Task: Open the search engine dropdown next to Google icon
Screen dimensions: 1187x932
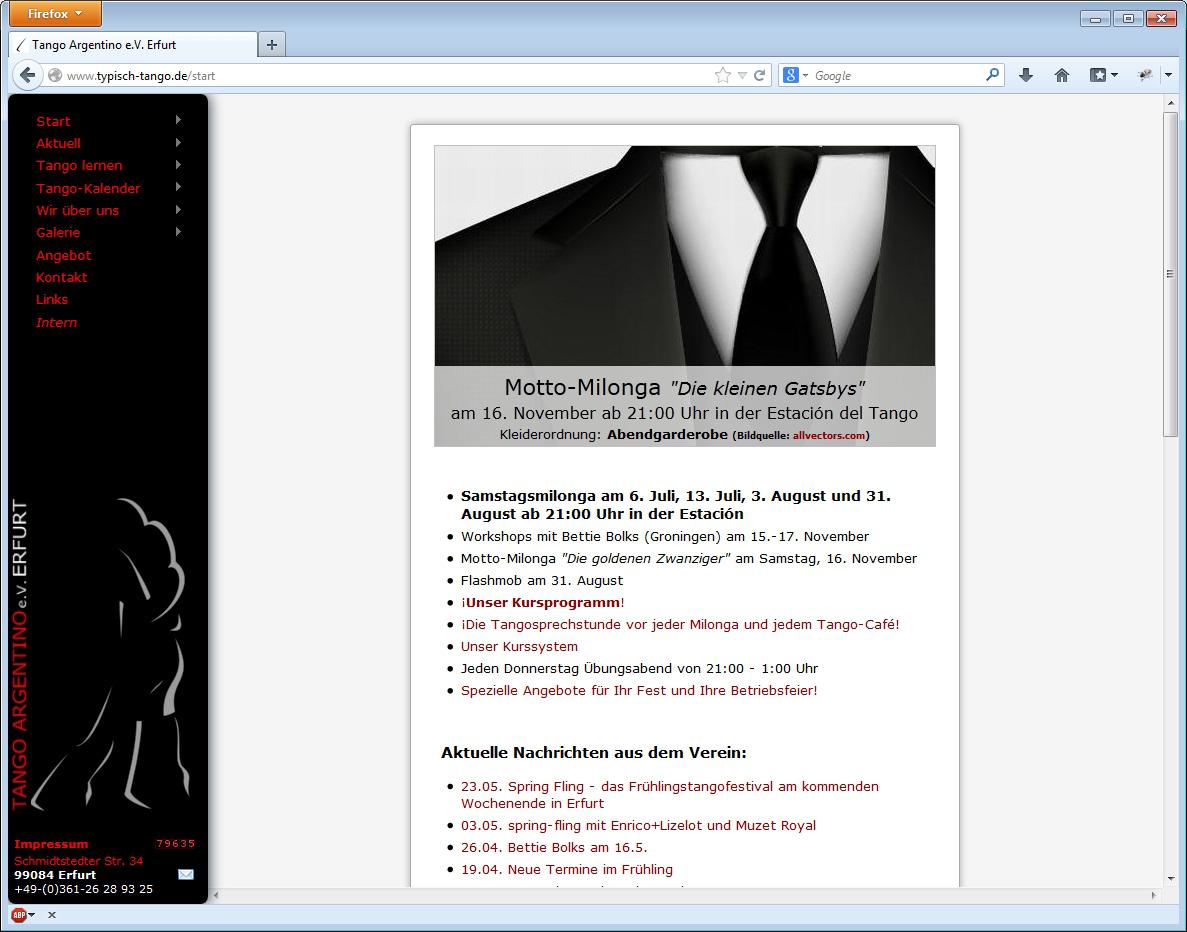Action: [796, 75]
